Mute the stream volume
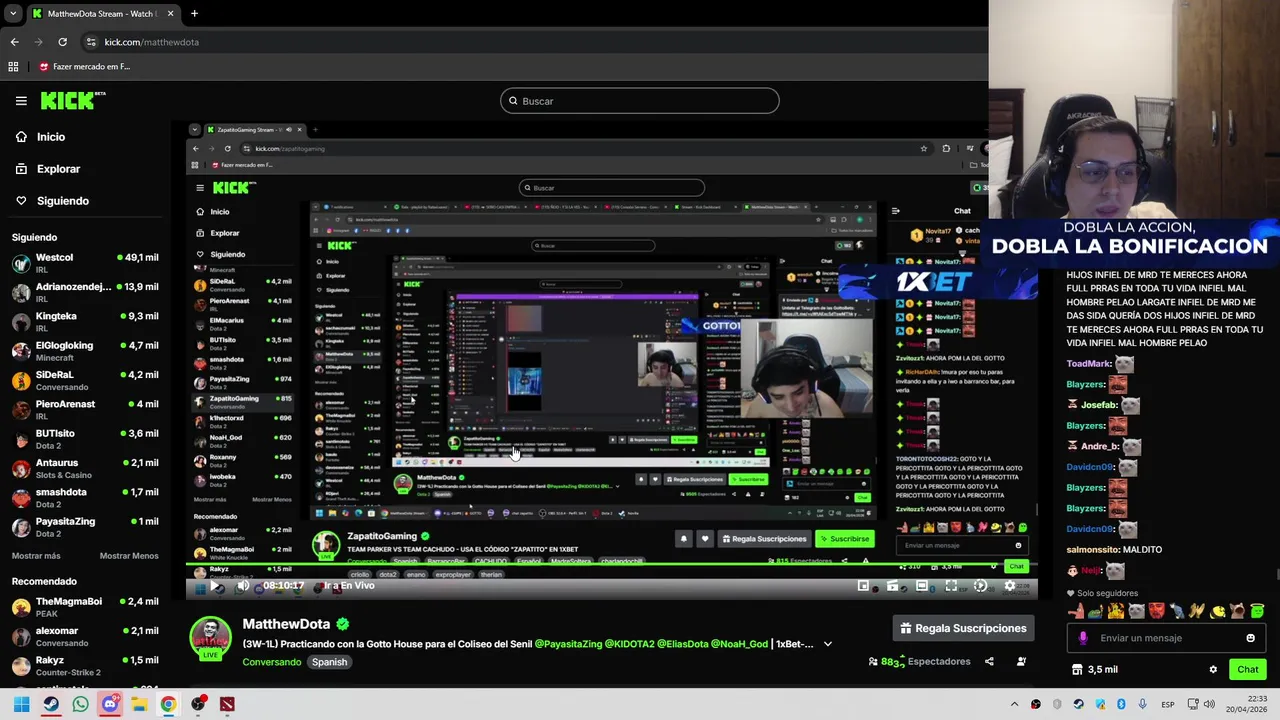Viewport: 1280px width, 720px height. pos(243,586)
